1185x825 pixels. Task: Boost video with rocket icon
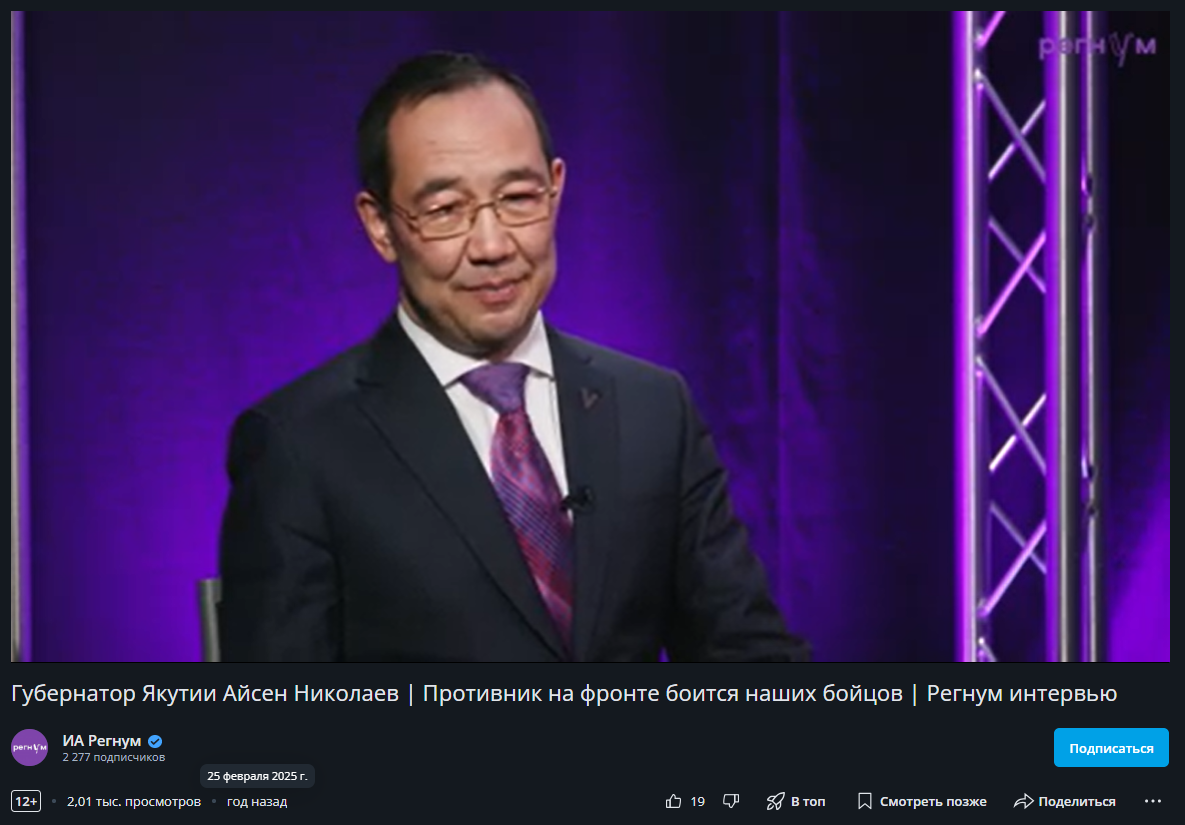[x=775, y=802]
